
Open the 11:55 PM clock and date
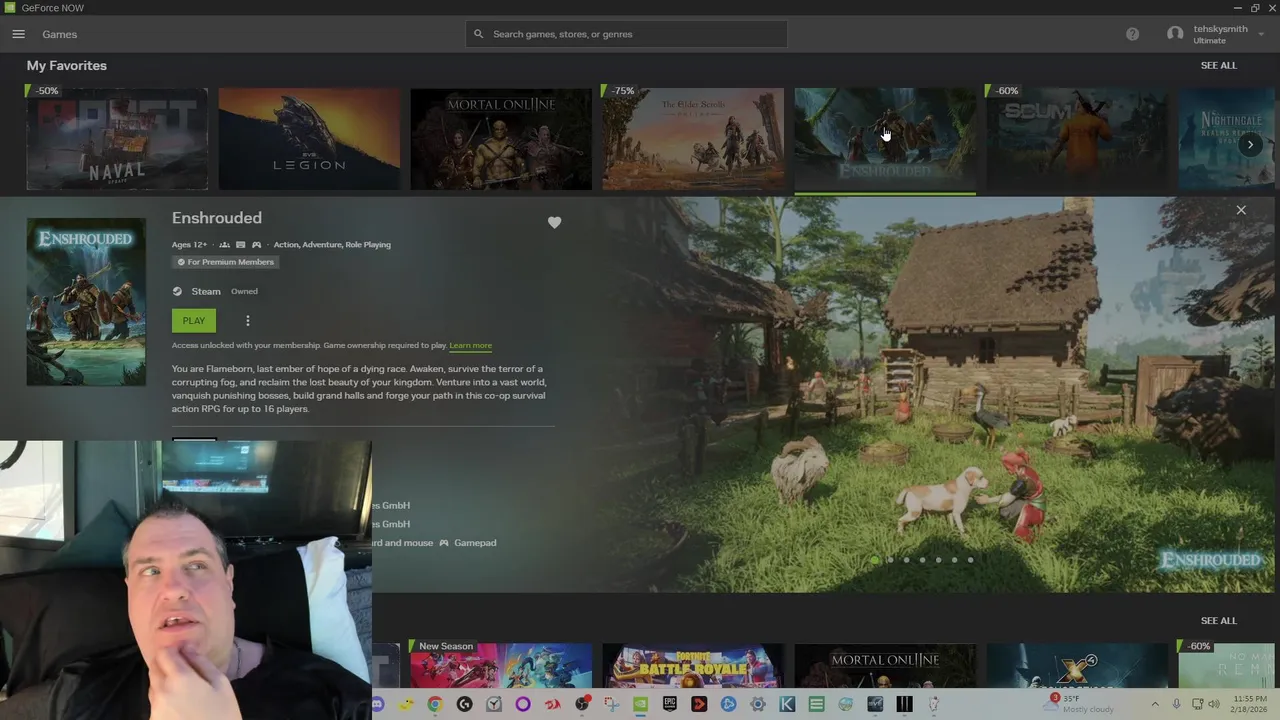pyautogui.click(x=1249, y=704)
